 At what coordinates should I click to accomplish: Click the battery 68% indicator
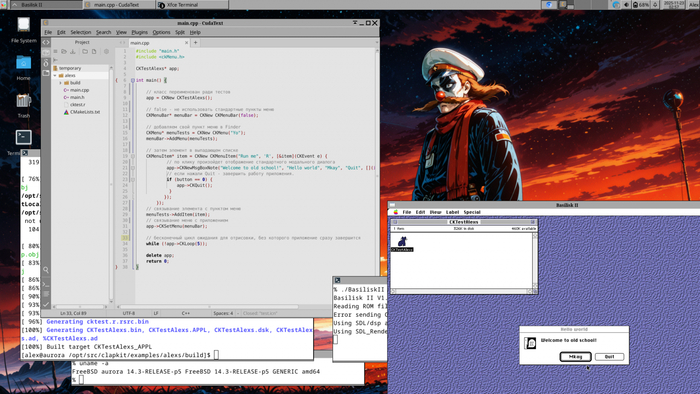(641, 4)
